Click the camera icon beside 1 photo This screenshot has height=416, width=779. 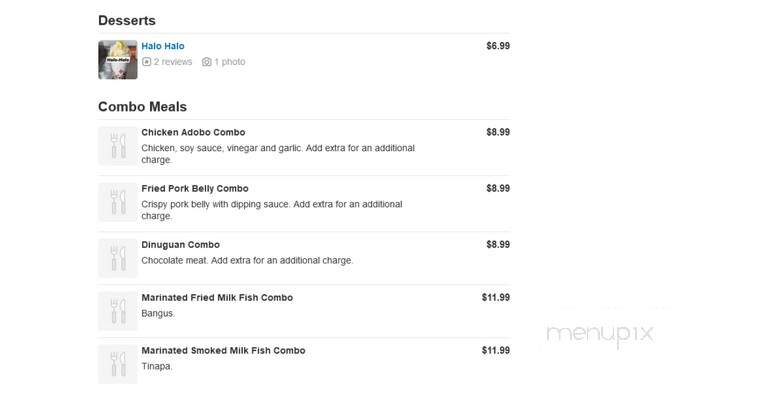206,62
